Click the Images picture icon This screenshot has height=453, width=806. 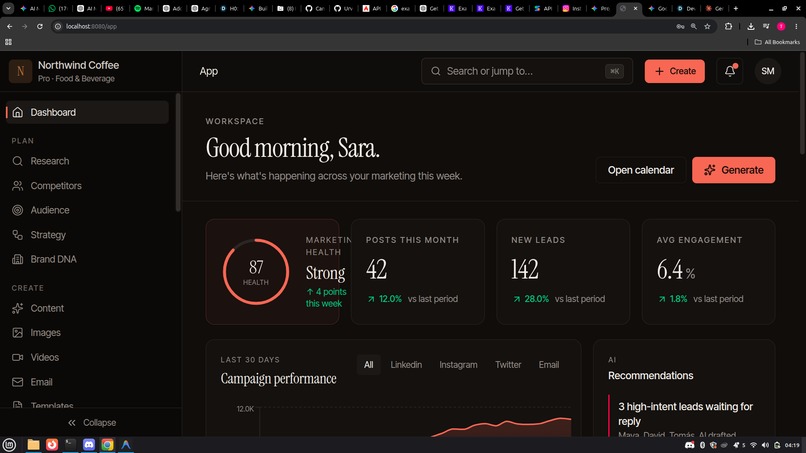(x=17, y=333)
